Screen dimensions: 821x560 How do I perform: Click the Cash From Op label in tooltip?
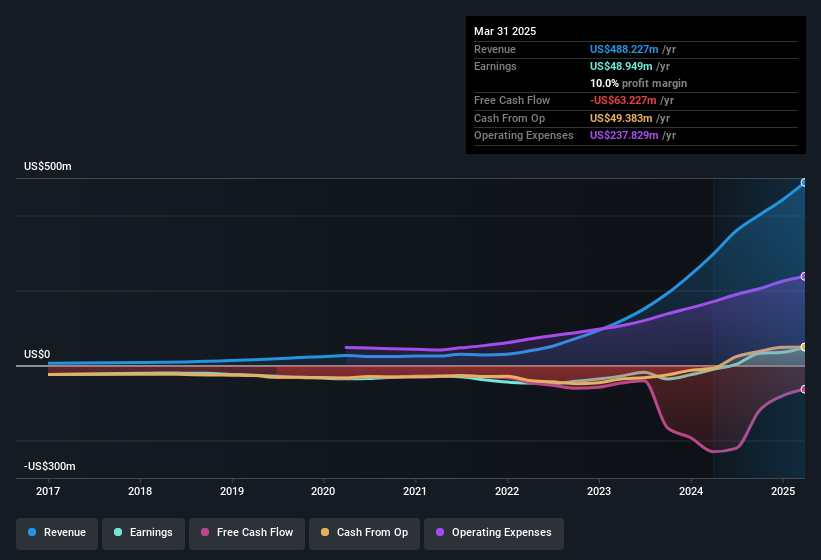click(x=509, y=118)
